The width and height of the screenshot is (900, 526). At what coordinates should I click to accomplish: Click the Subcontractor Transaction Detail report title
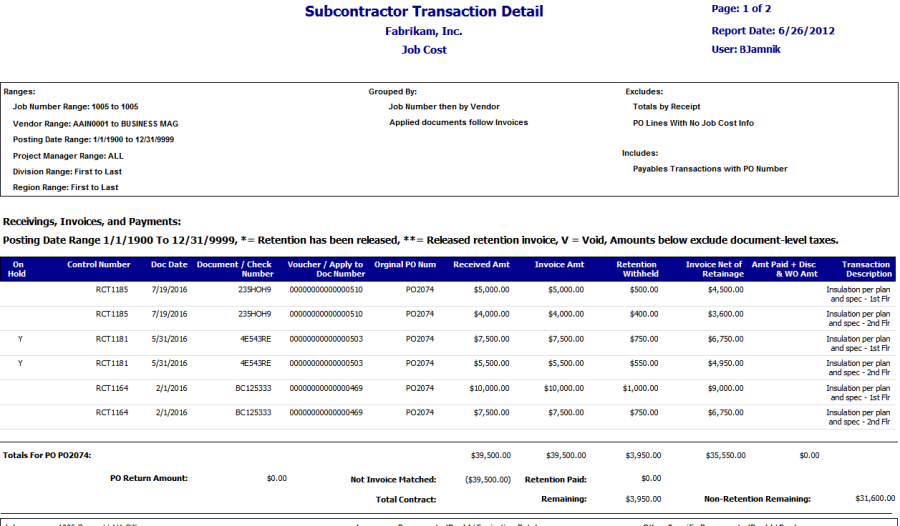(424, 12)
